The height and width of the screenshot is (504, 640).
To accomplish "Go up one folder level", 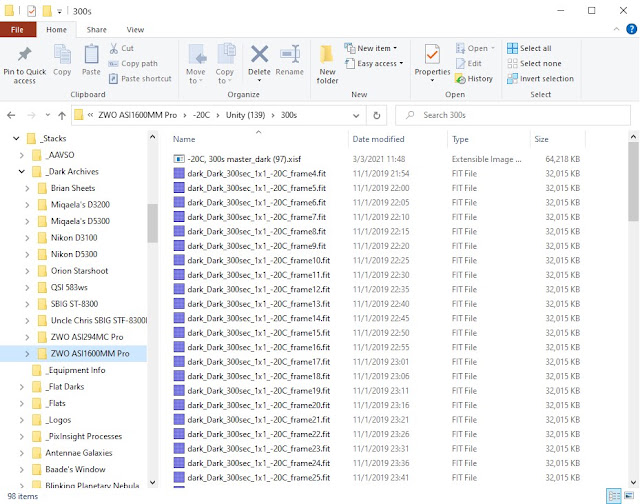I will (x=62, y=115).
